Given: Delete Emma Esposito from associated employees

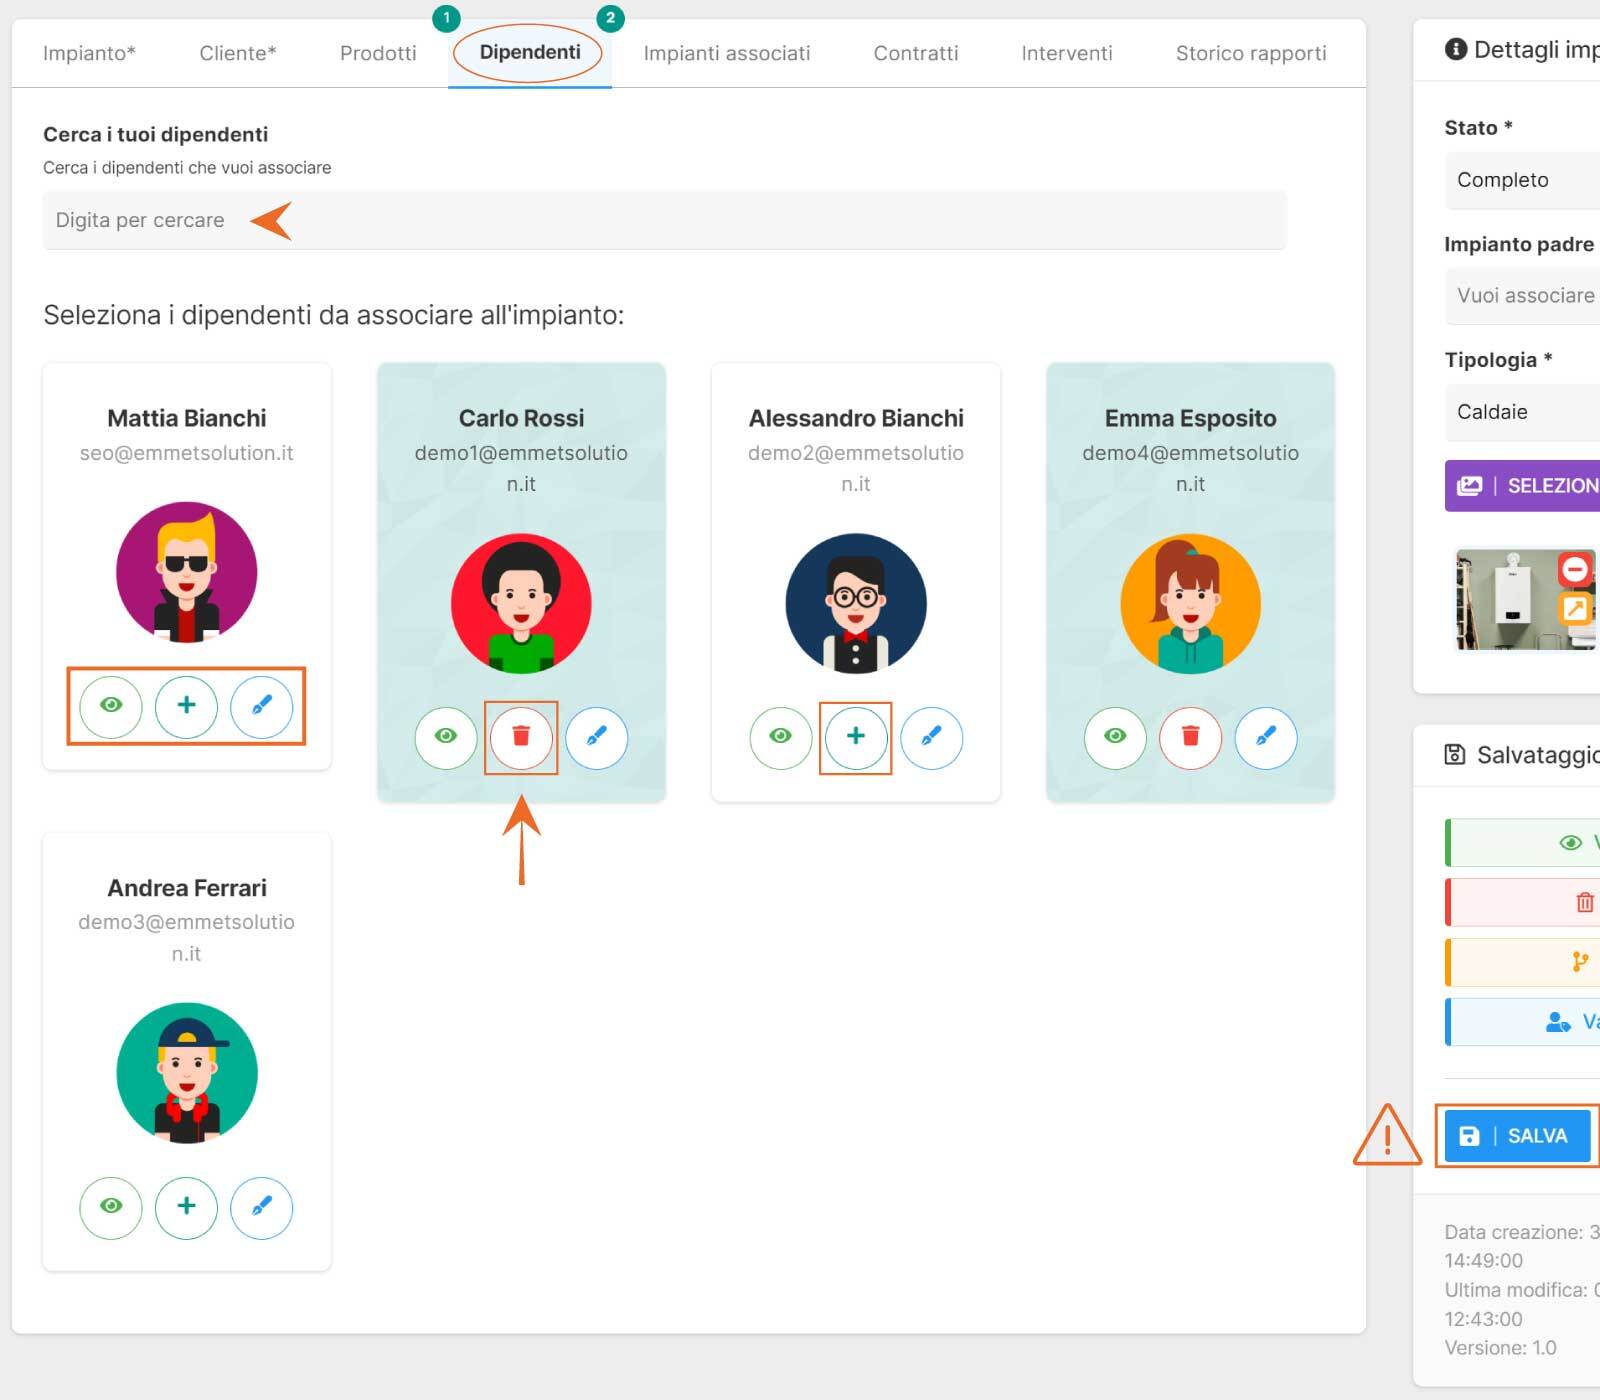Looking at the screenshot, I should tap(1190, 736).
